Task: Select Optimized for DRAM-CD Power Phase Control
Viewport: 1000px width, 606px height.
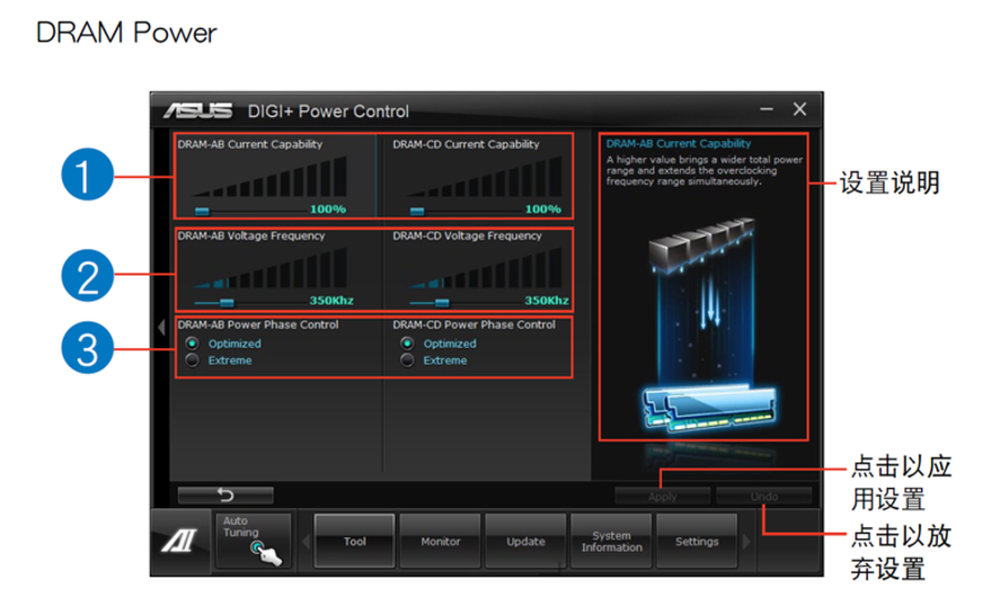Action: tap(407, 343)
